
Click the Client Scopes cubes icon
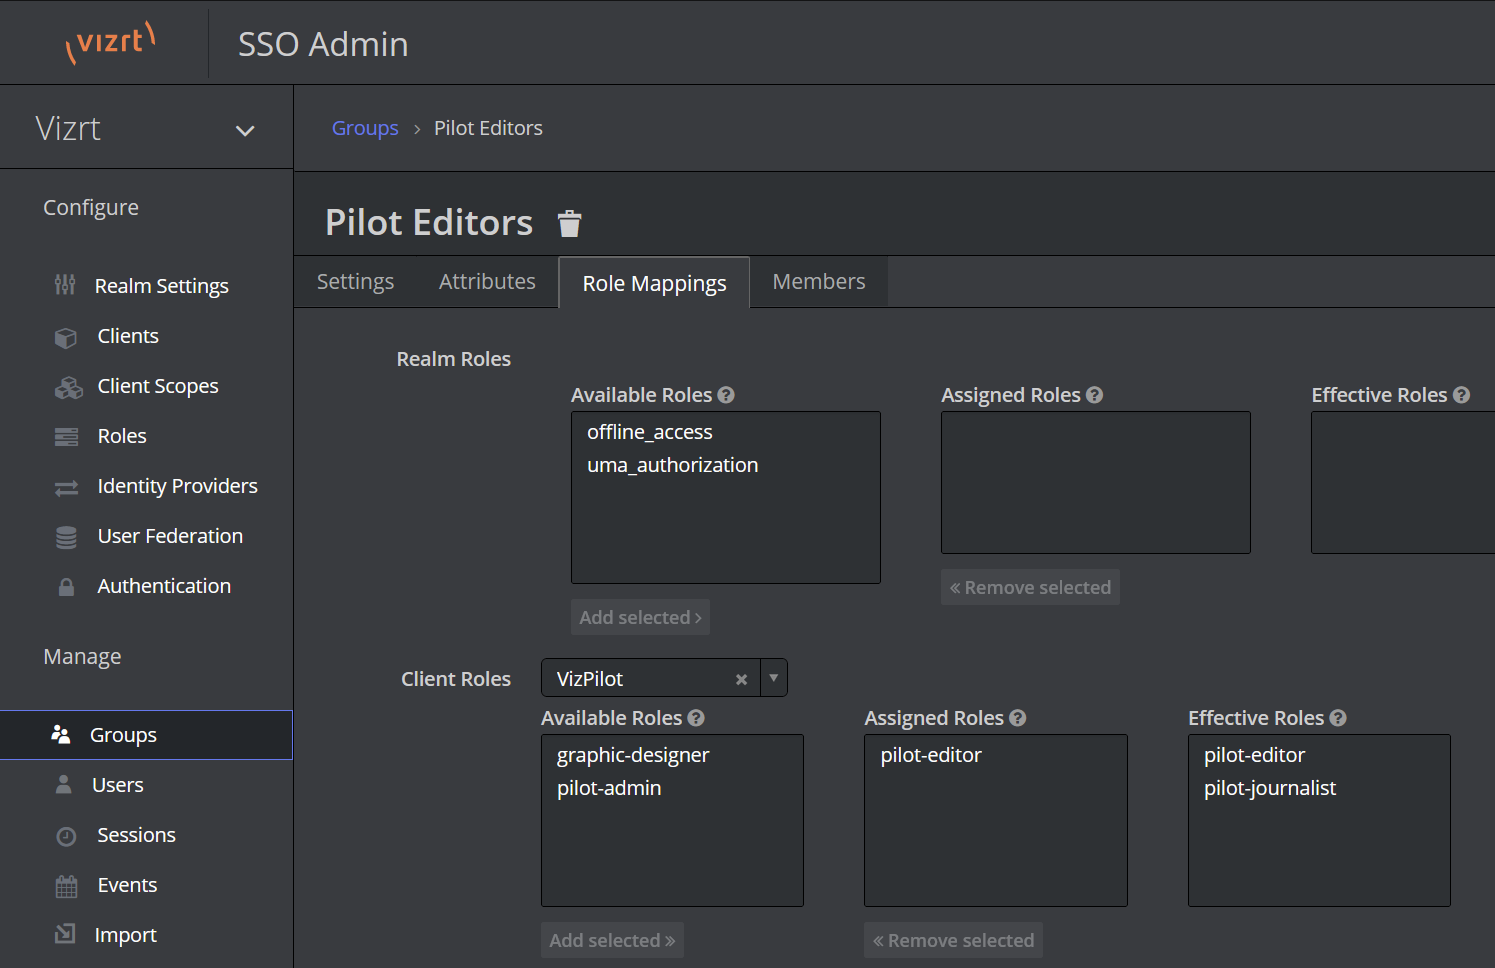click(x=68, y=387)
